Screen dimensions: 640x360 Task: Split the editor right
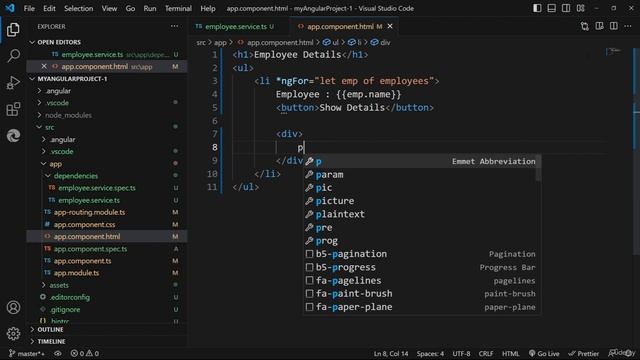(x=613, y=27)
